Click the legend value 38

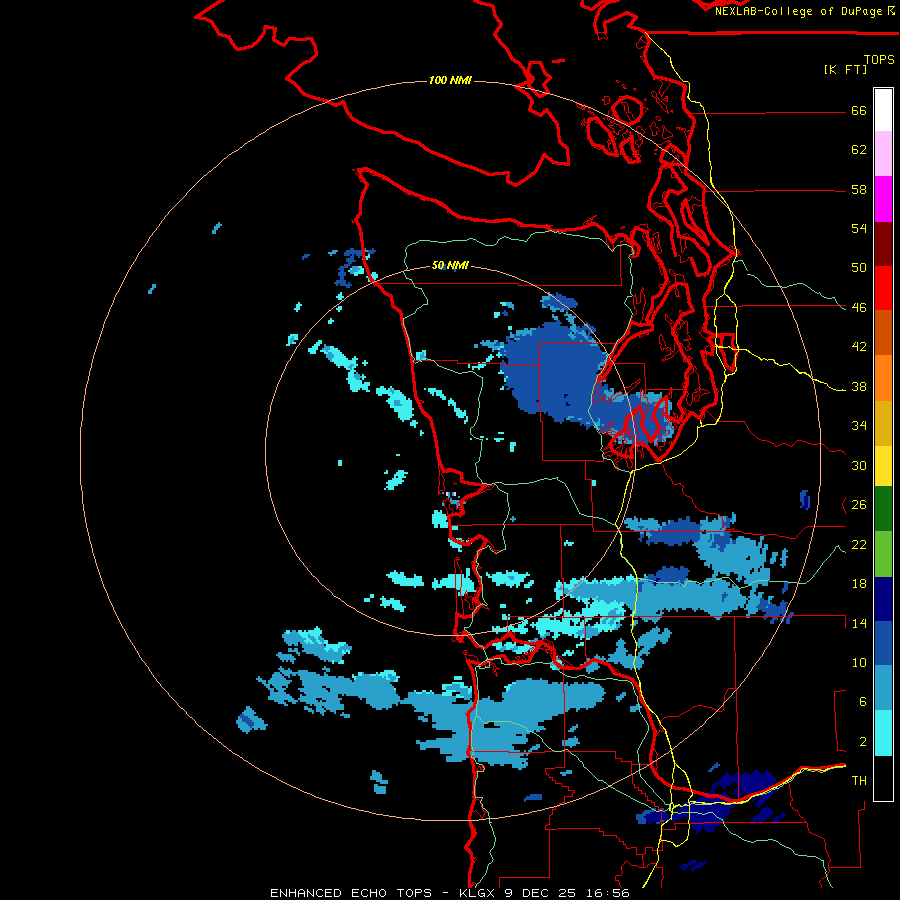coord(859,386)
